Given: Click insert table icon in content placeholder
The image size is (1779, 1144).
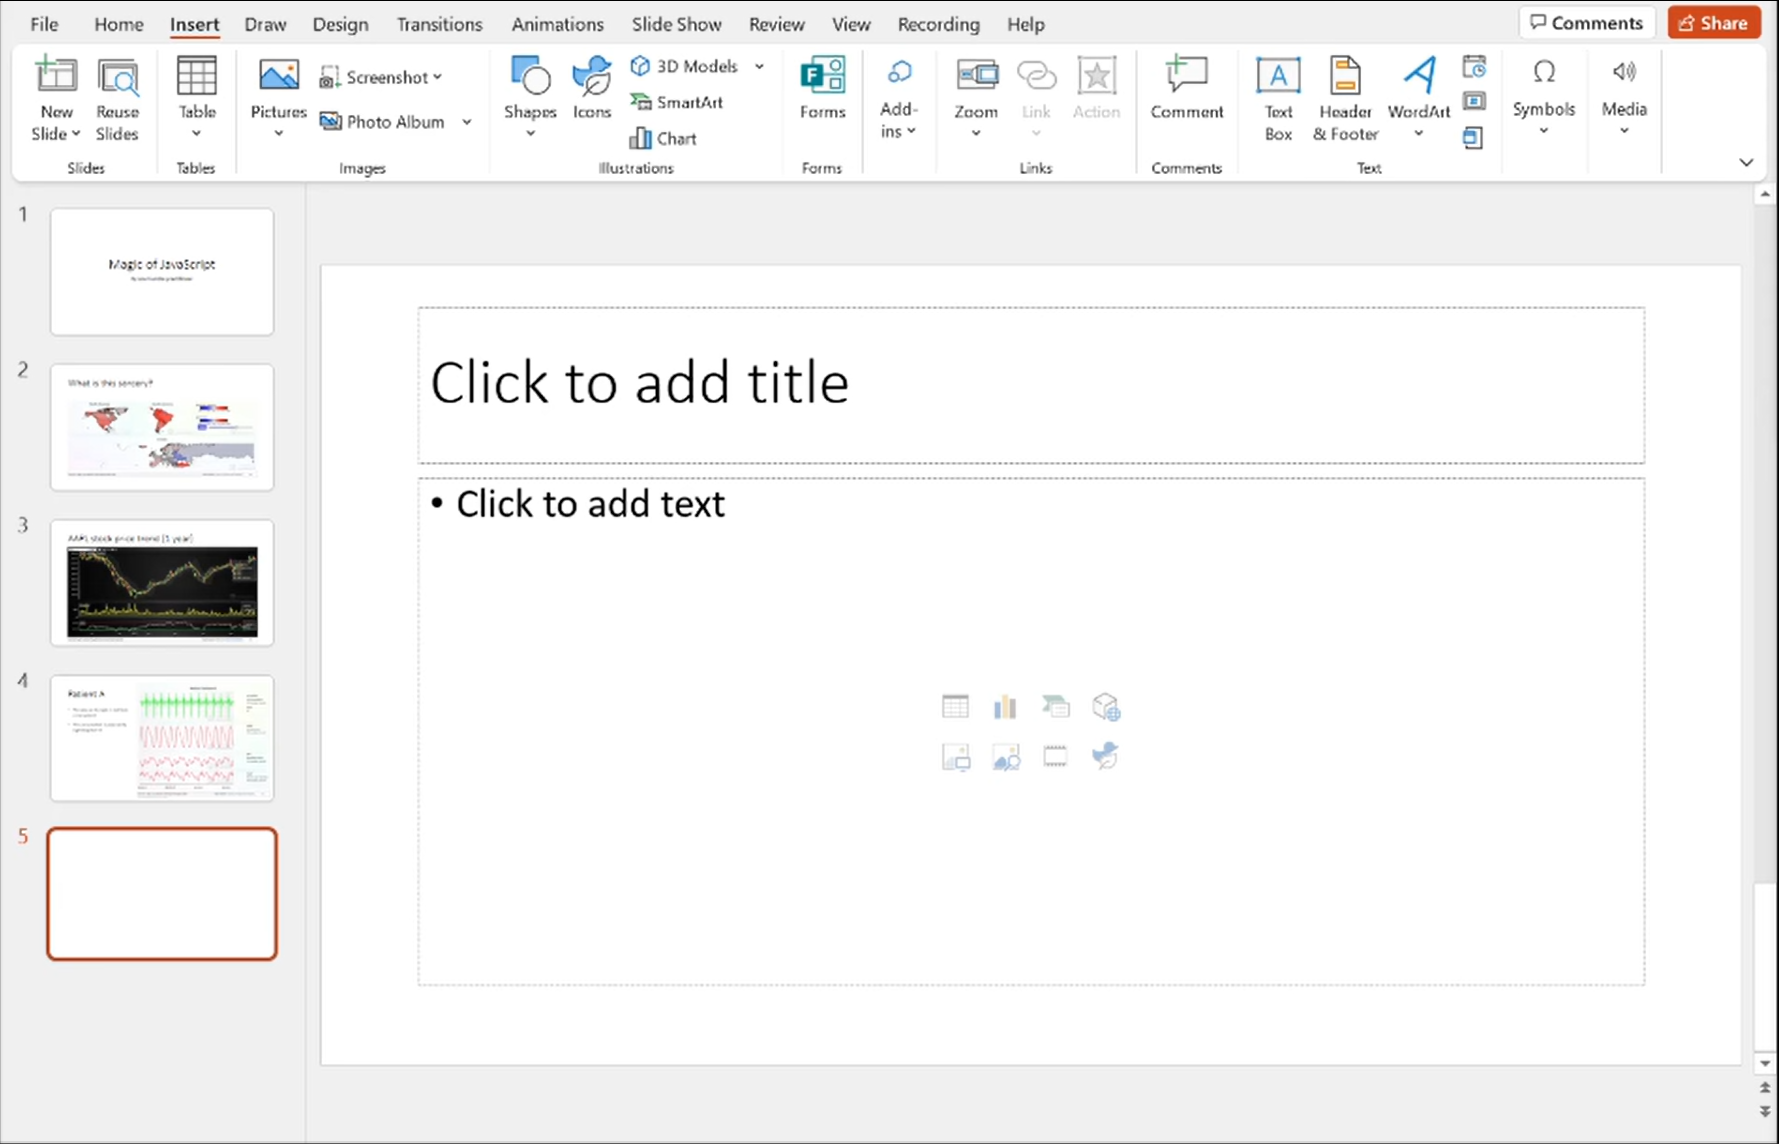Looking at the screenshot, I should [955, 707].
